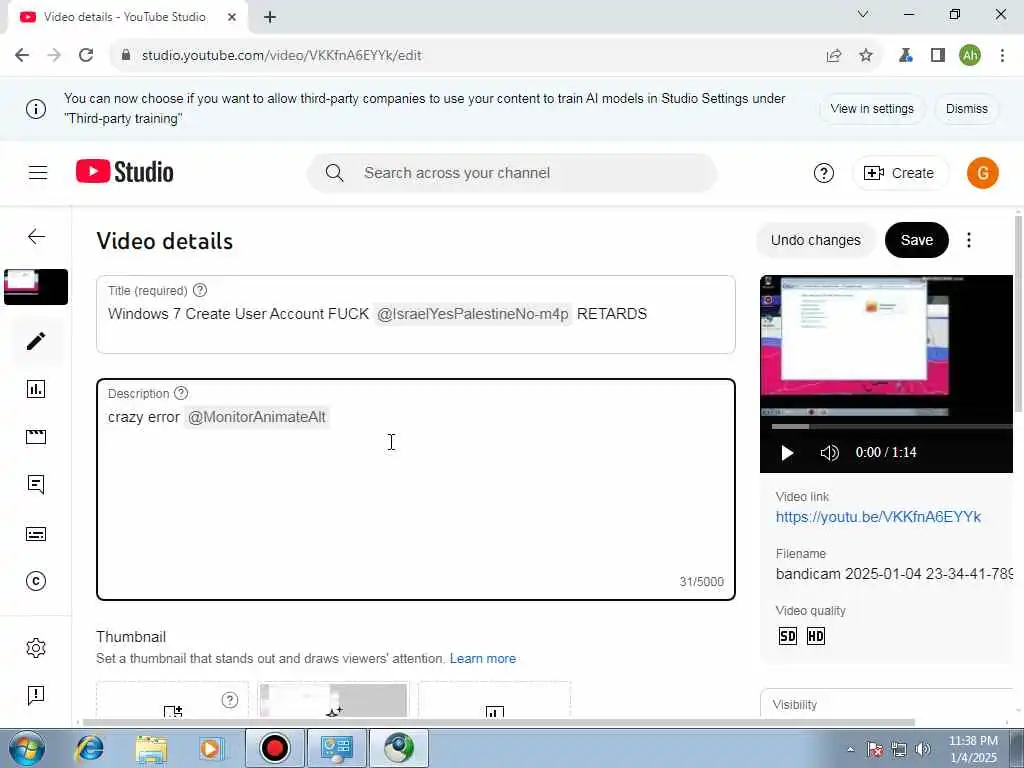This screenshot has height=768, width=1024.
Task: Bookmark page with the star icon
Action: pyautogui.click(x=866, y=56)
